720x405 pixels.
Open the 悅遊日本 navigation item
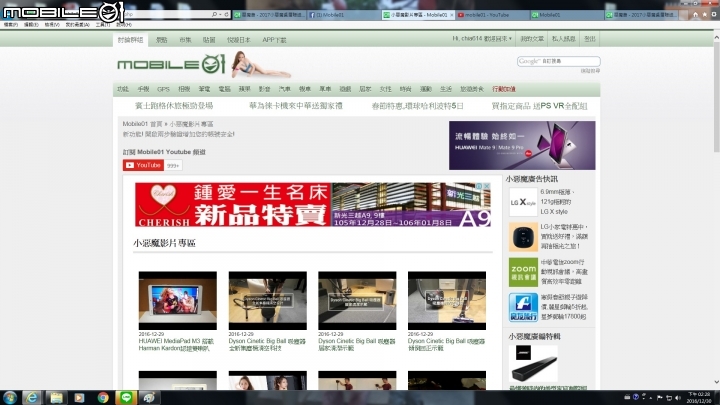click(x=239, y=40)
